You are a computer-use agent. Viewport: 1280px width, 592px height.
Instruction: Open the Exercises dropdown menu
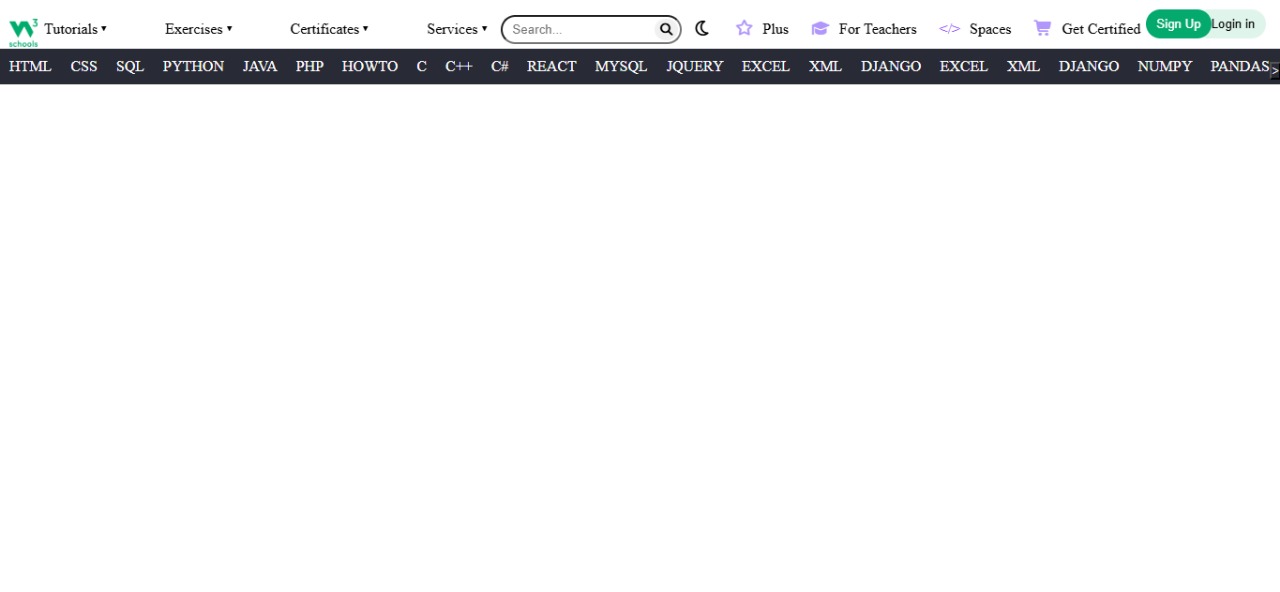click(198, 29)
